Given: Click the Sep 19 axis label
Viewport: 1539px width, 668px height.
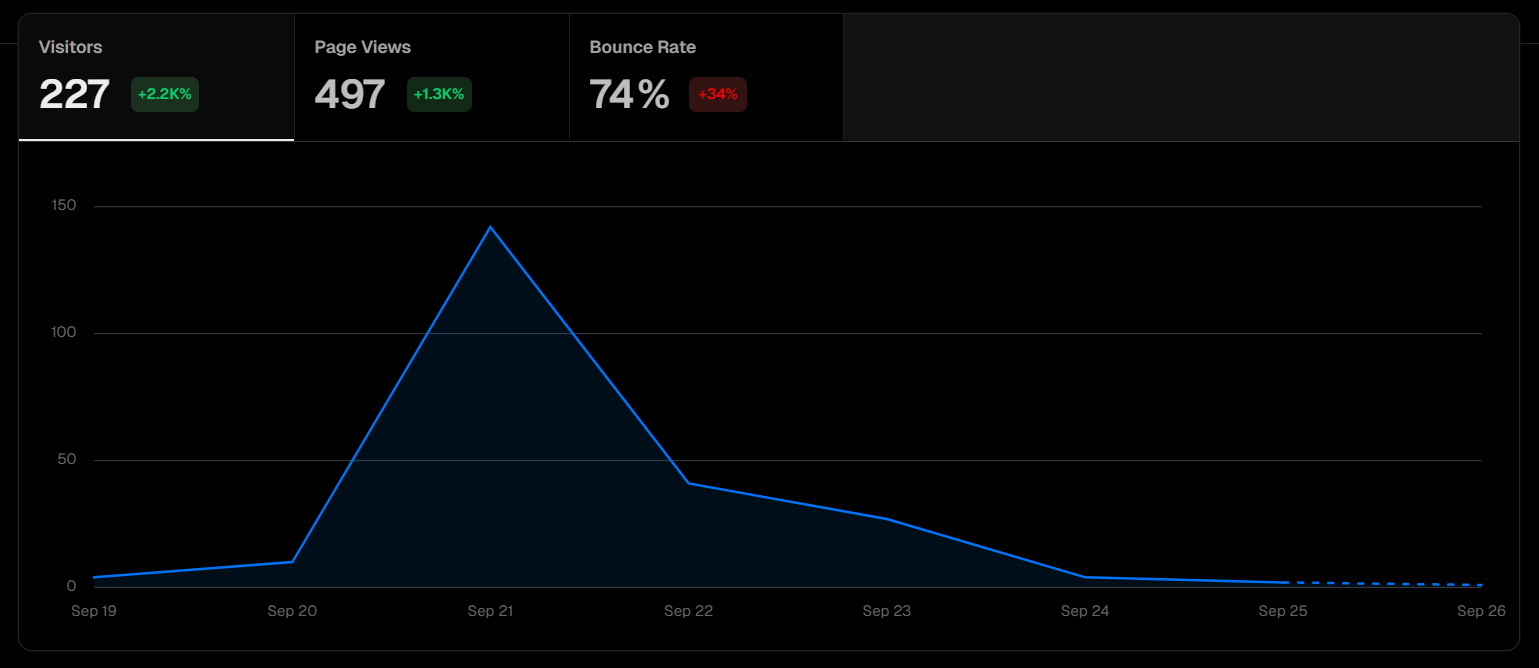Looking at the screenshot, I should [x=93, y=611].
